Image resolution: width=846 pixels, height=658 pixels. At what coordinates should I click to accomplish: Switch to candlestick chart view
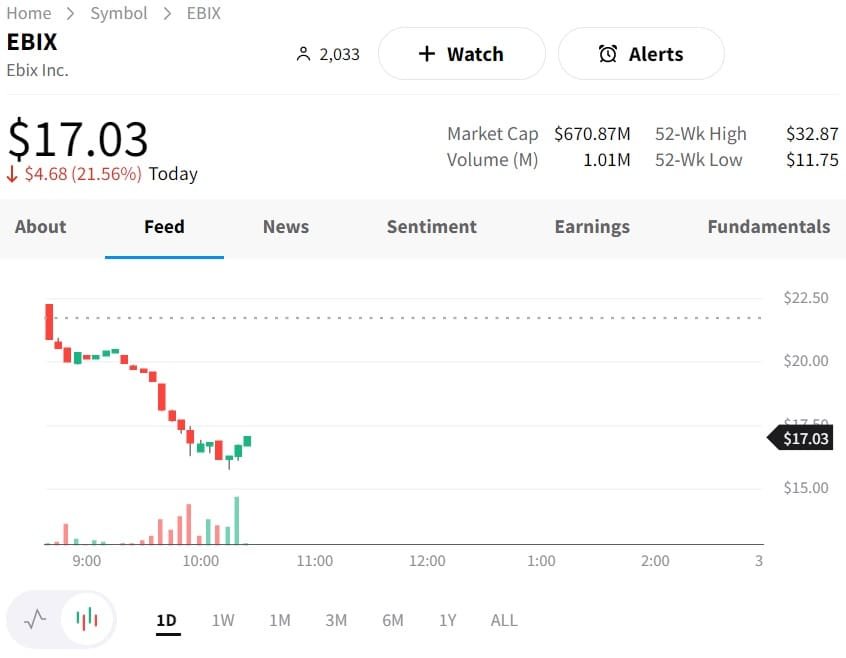(x=88, y=619)
